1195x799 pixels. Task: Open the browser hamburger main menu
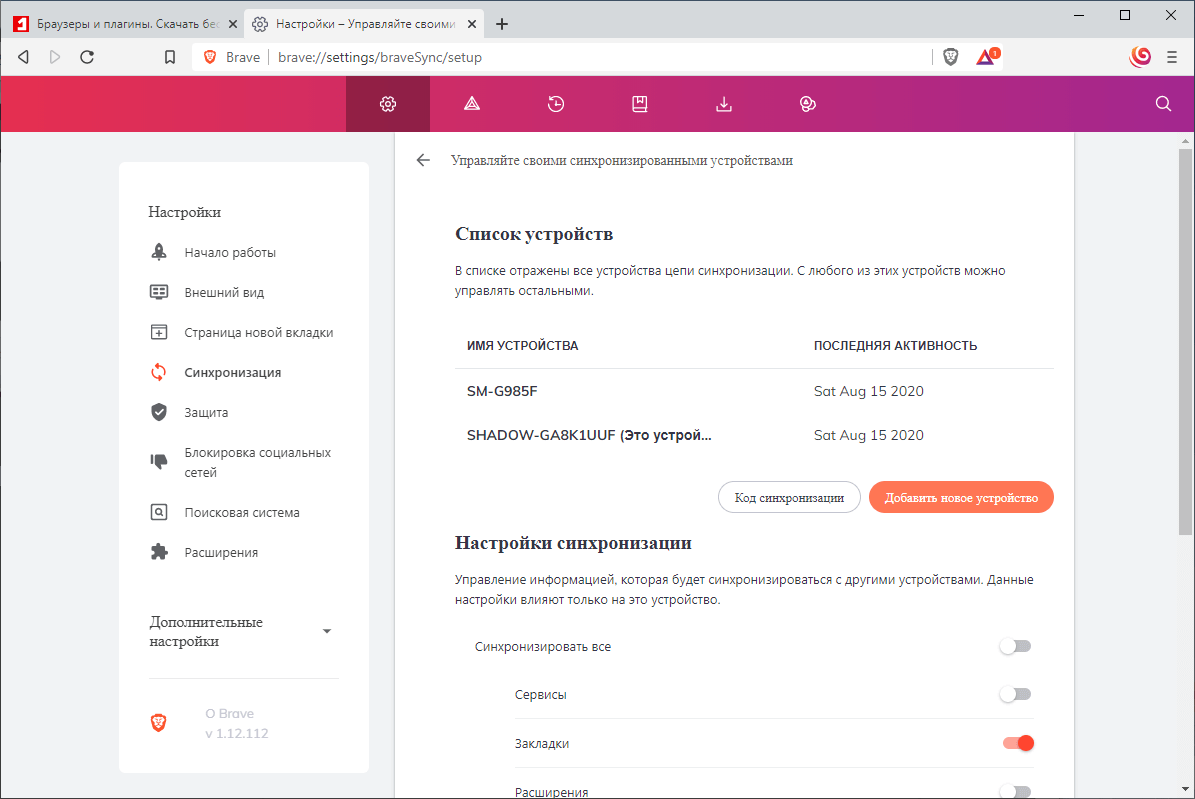[1172, 57]
